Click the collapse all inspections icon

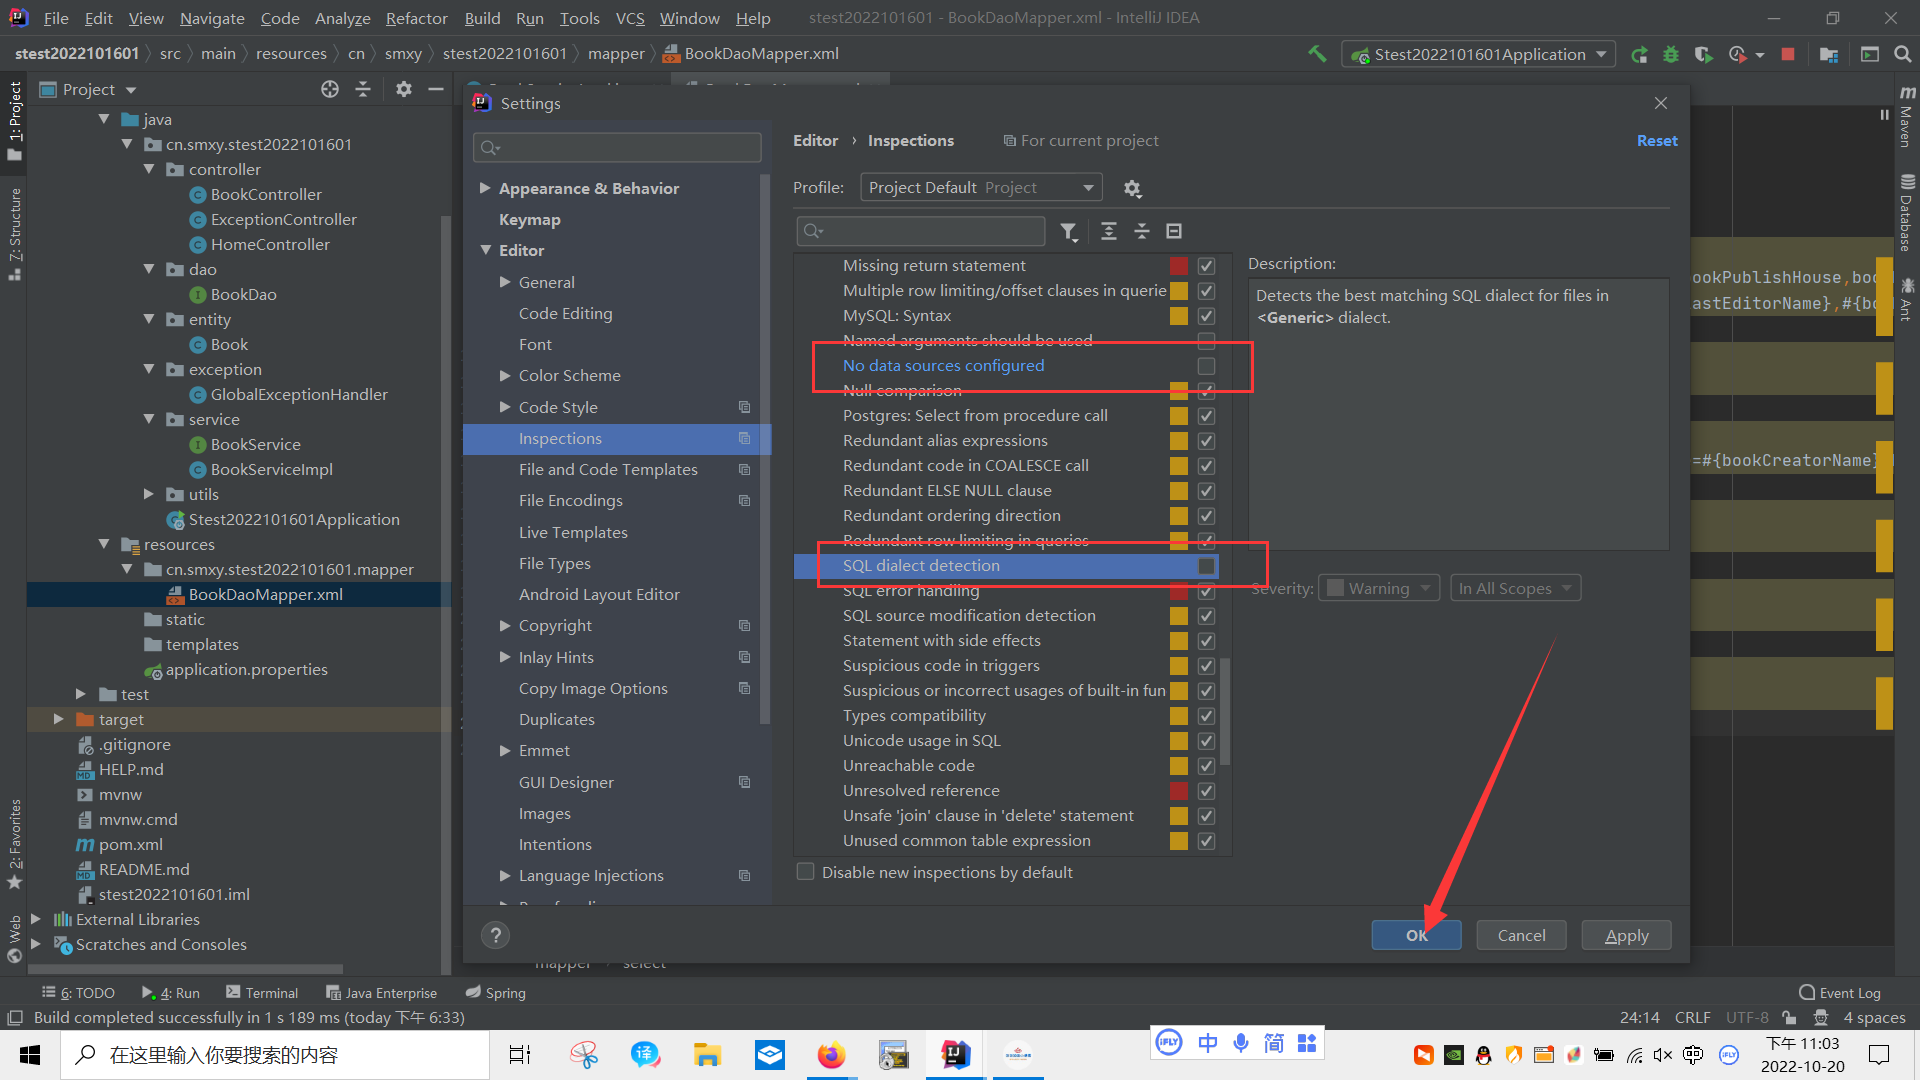[1141, 231]
